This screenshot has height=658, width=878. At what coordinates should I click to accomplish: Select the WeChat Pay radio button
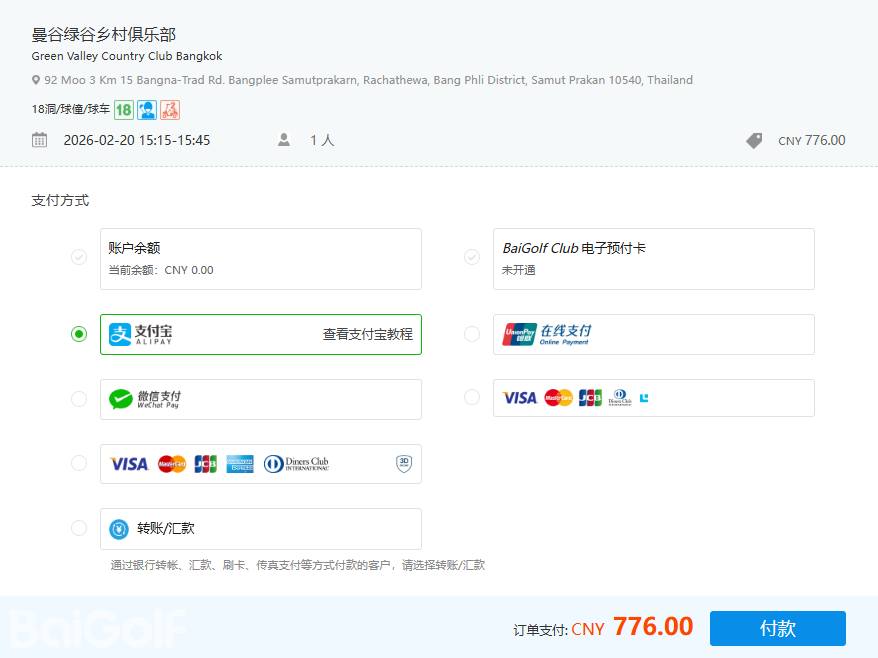tap(79, 399)
